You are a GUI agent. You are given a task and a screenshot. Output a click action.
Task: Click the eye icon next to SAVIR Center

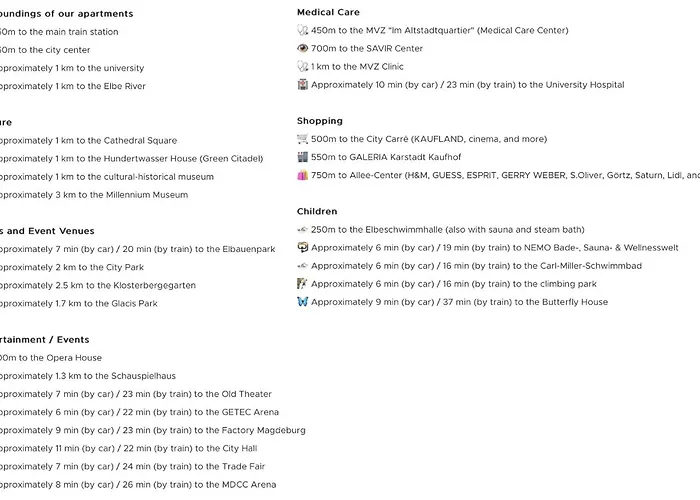point(303,48)
